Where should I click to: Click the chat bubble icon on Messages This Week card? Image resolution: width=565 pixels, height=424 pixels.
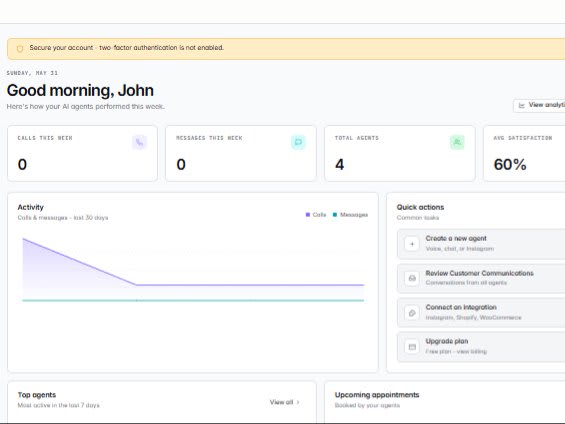[298, 142]
